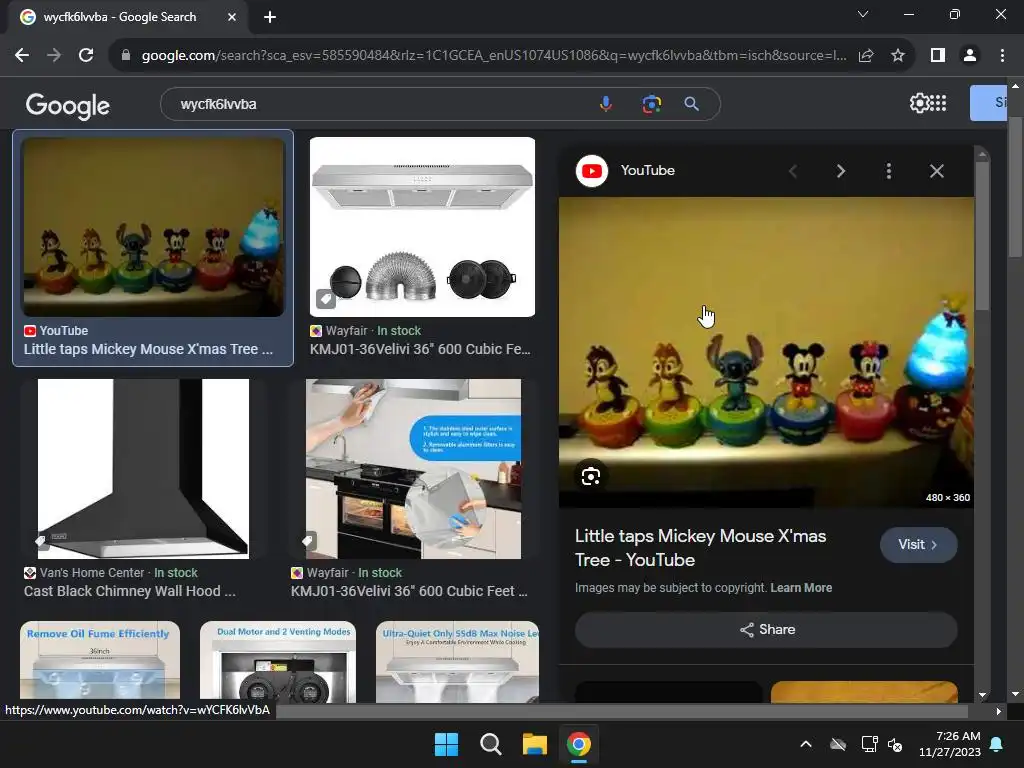1024x768 pixels.
Task: Close the image preview panel
Action: click(x=936, y=171)
